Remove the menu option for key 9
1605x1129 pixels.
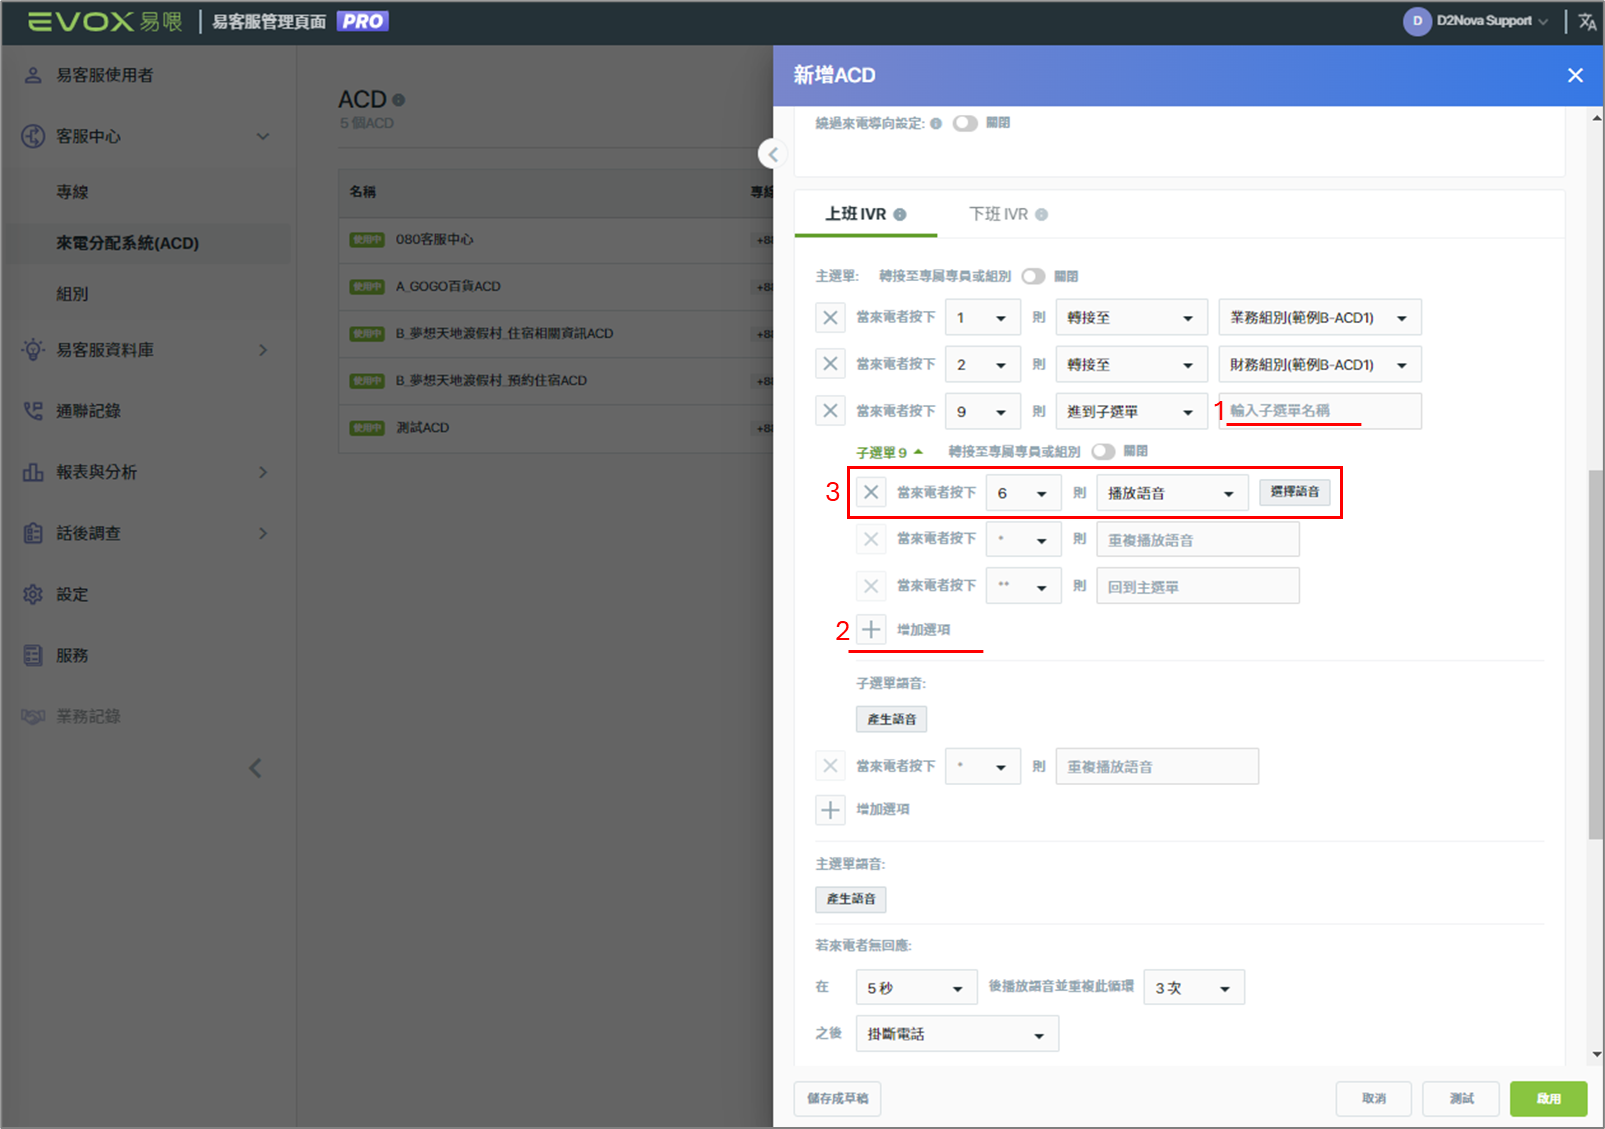pyautogui.click(x=830, y=411)
